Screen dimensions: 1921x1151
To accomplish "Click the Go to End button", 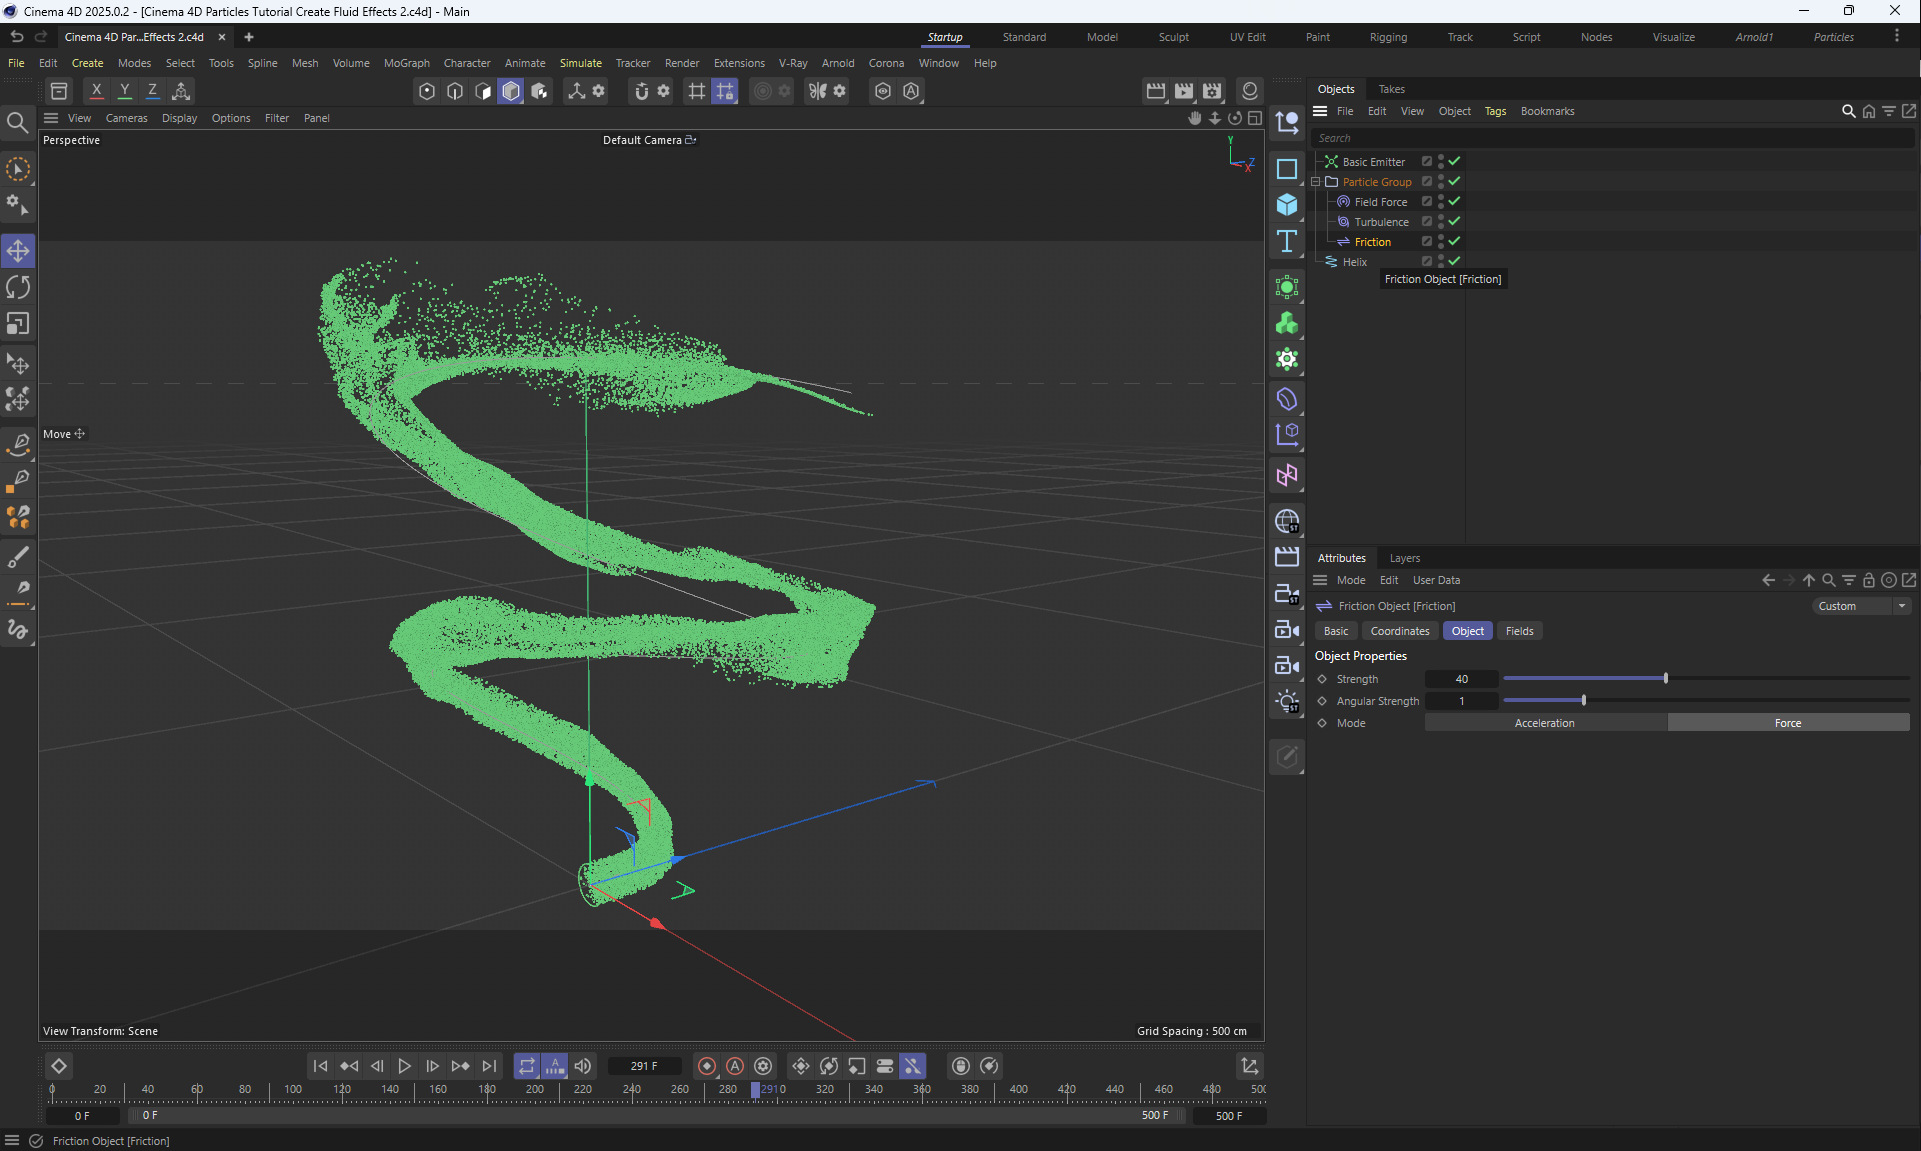I will 489,1066.
